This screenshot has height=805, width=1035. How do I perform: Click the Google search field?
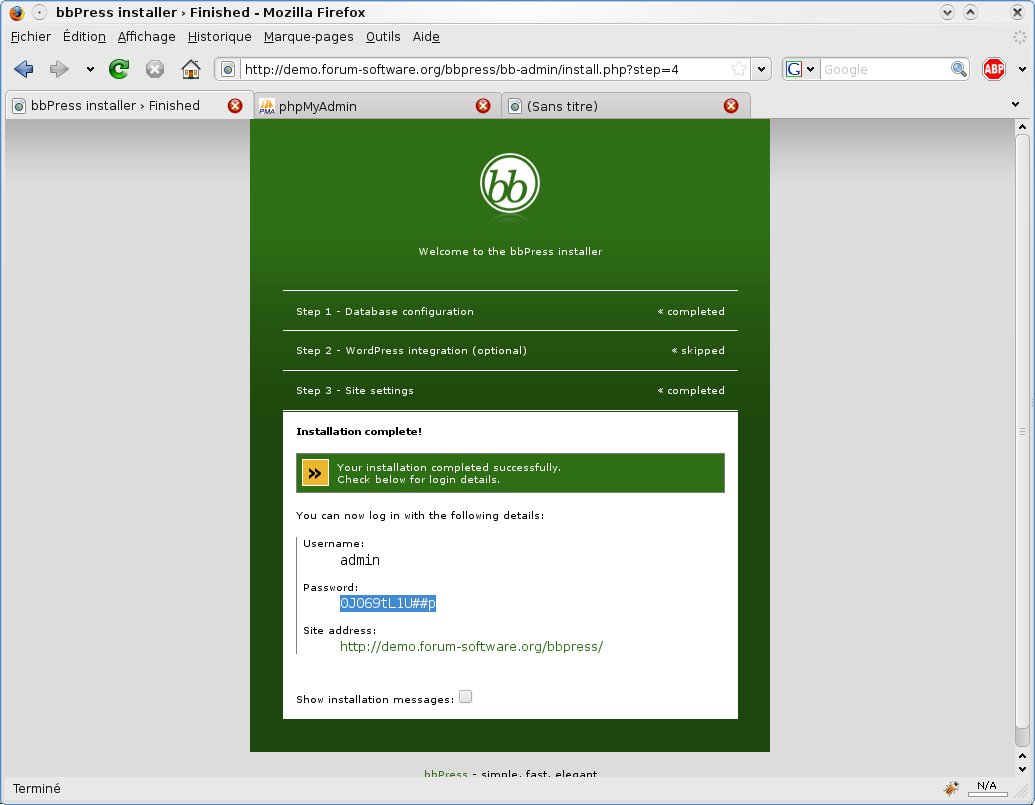[885, 69]
